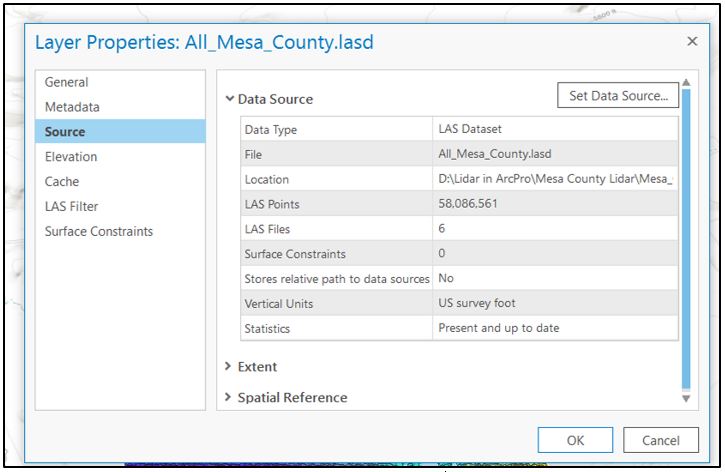Click the Statistics label cell
Viewport: 725px width, 472px height.
[337, 328]
